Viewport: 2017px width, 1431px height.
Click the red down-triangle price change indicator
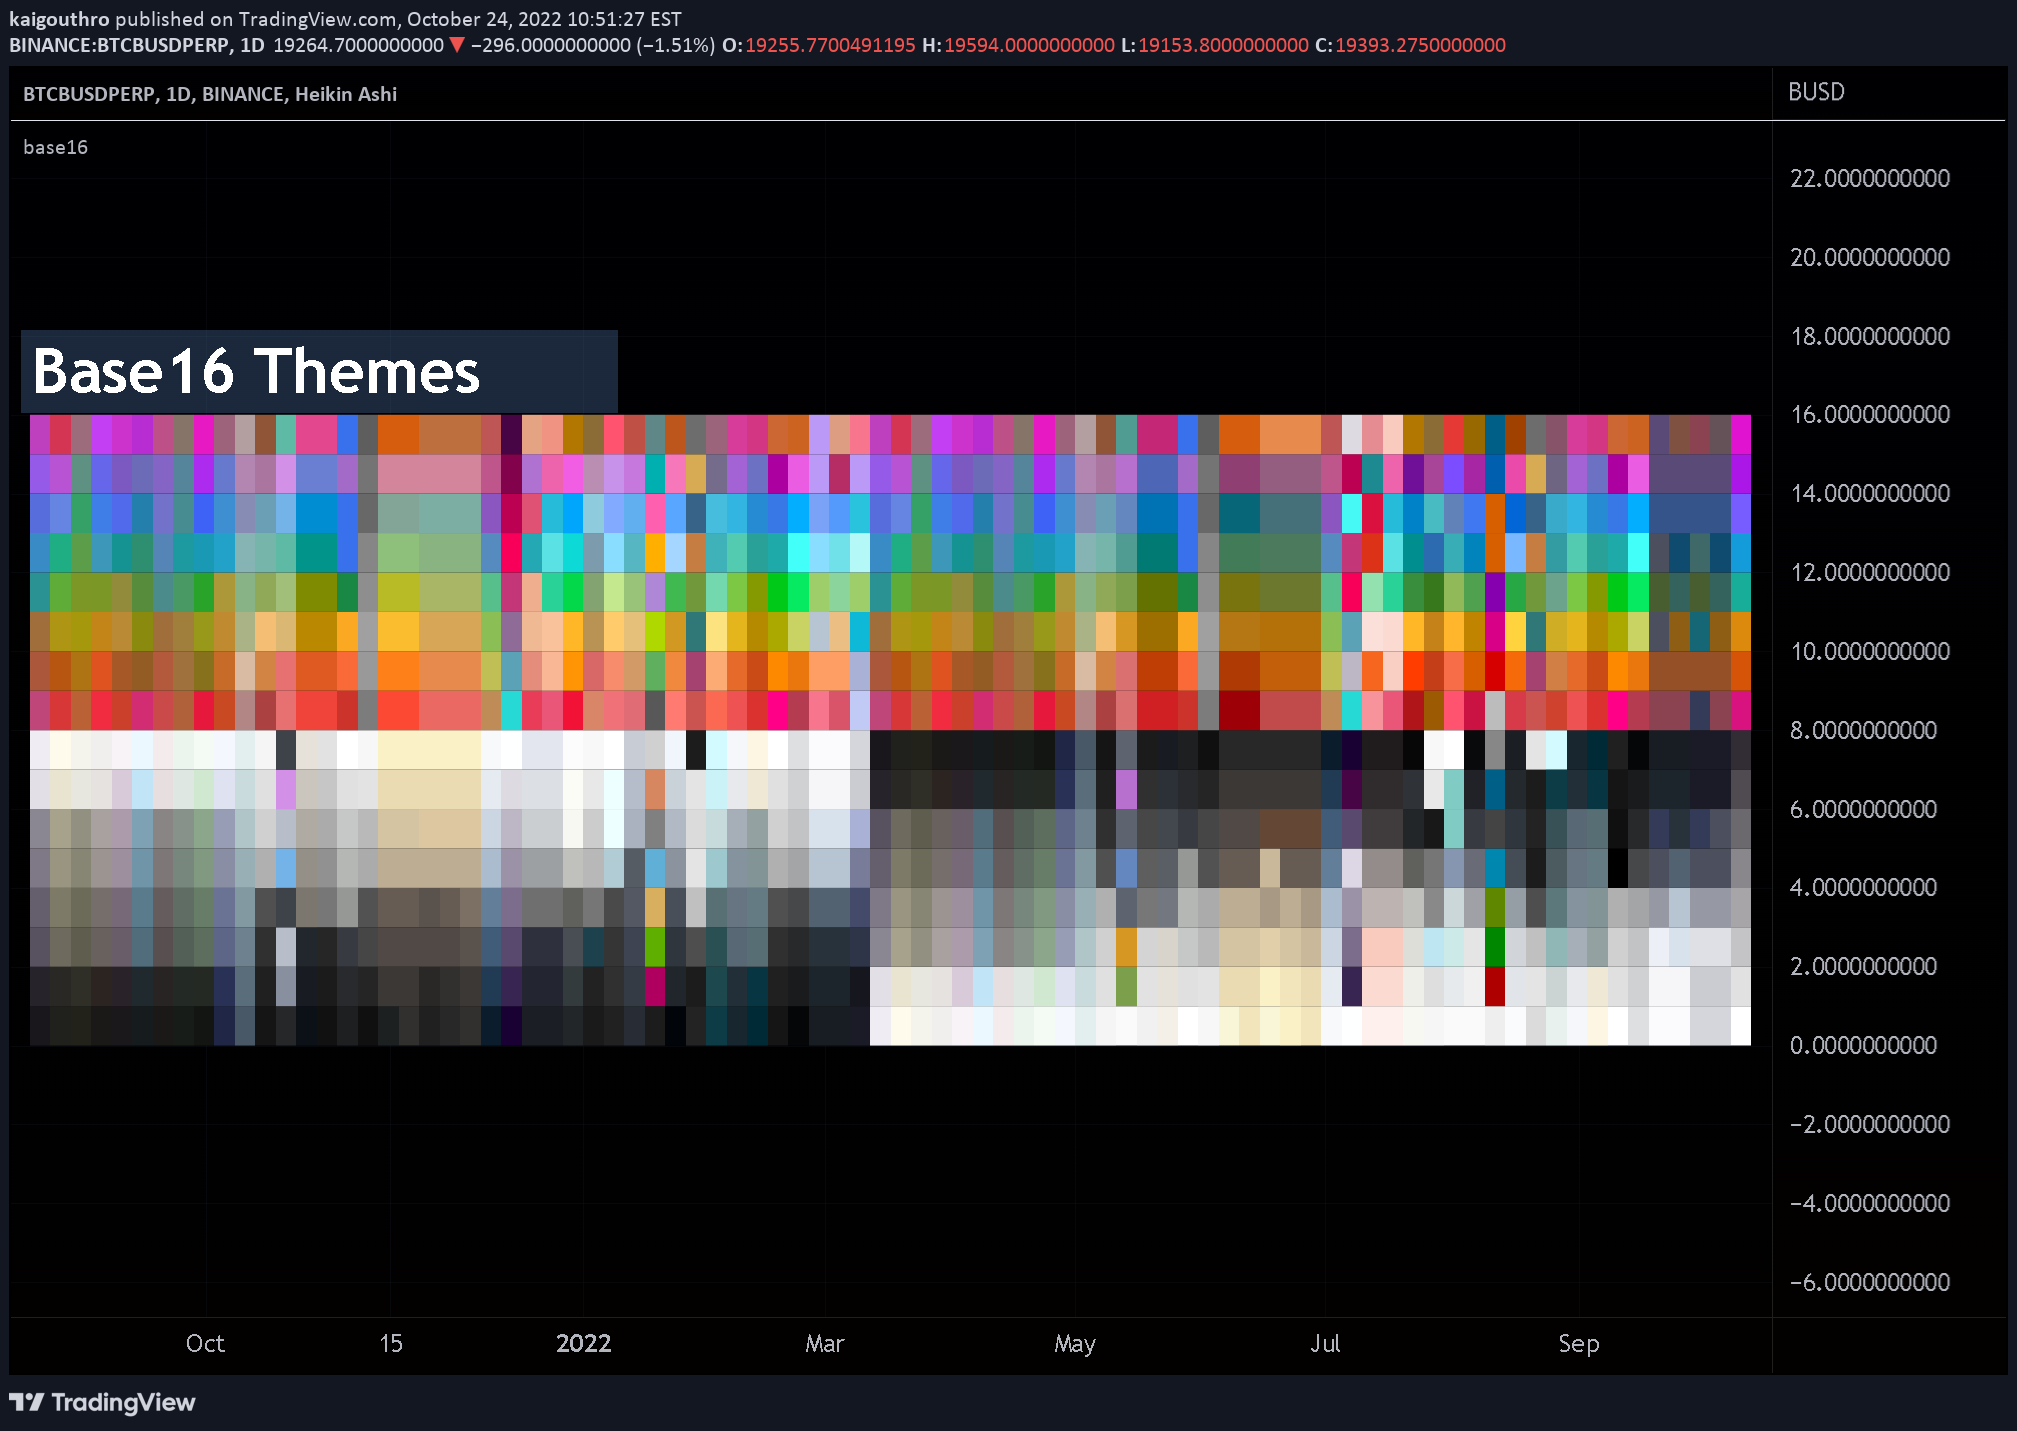[458, 45]
